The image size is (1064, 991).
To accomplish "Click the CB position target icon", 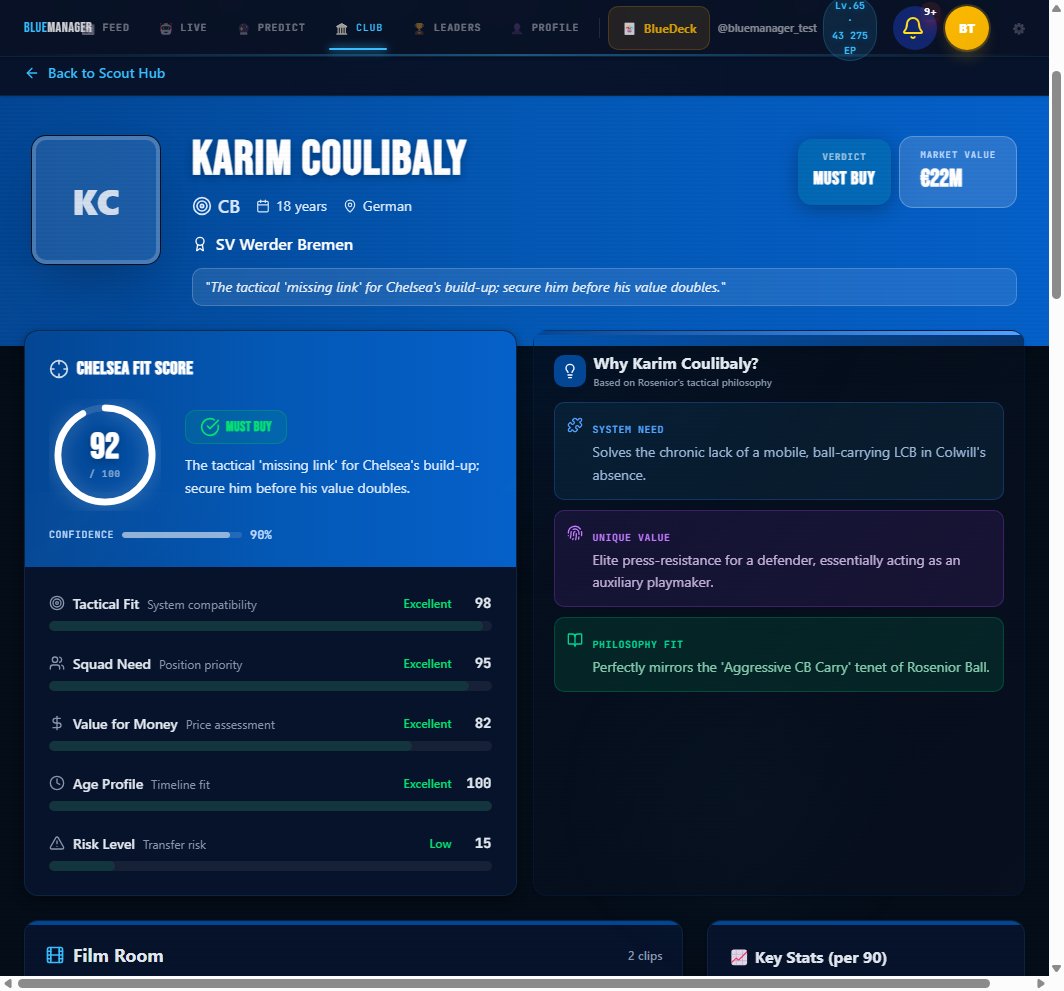I will click(x=202, y=206).
